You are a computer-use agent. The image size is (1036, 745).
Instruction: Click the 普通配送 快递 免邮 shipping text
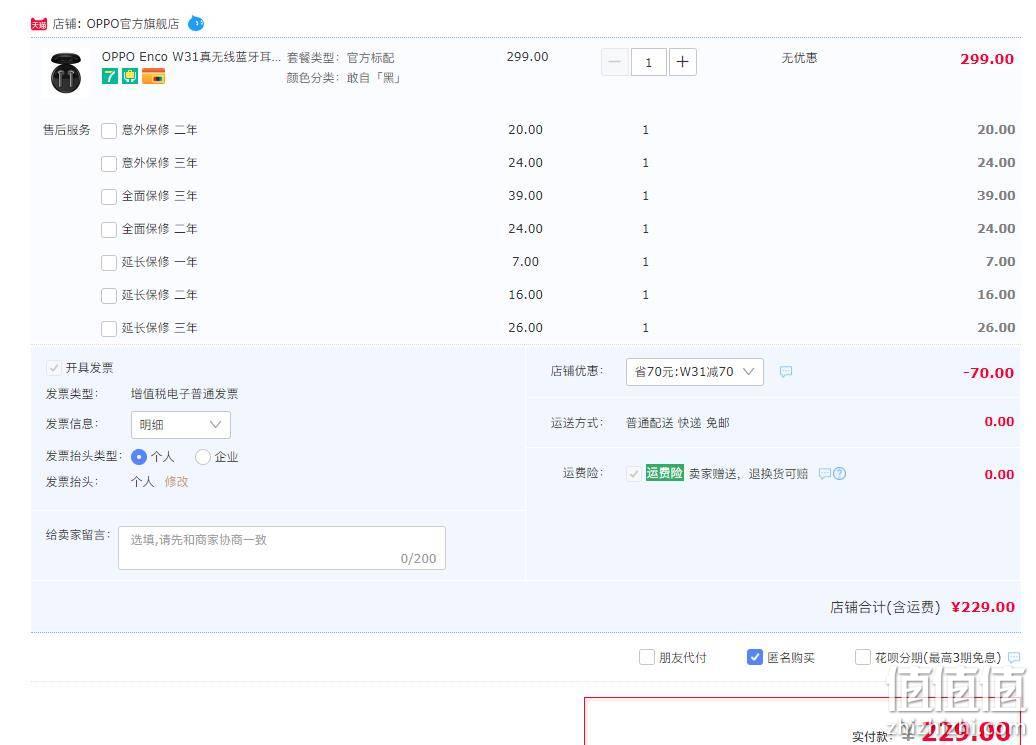pyautogui.click(x=677, y=423)
